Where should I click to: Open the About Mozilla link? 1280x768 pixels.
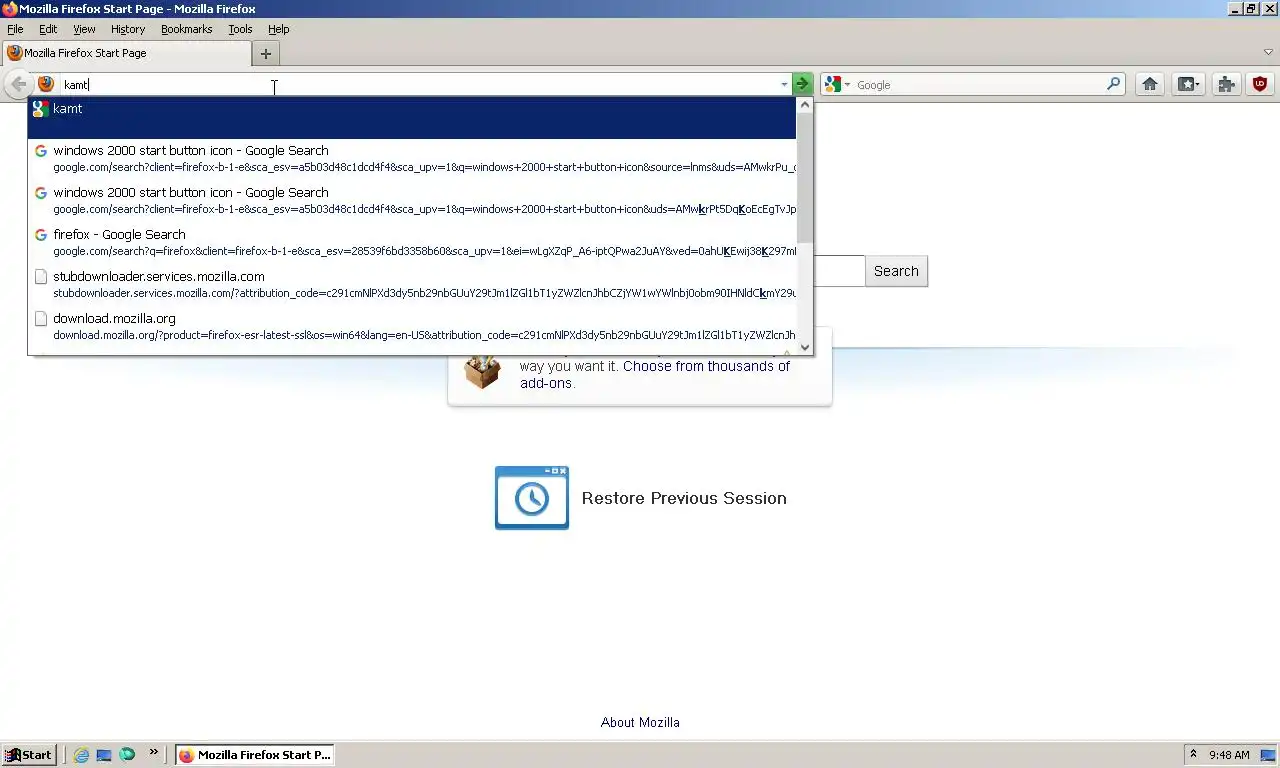tap(640, 722)
